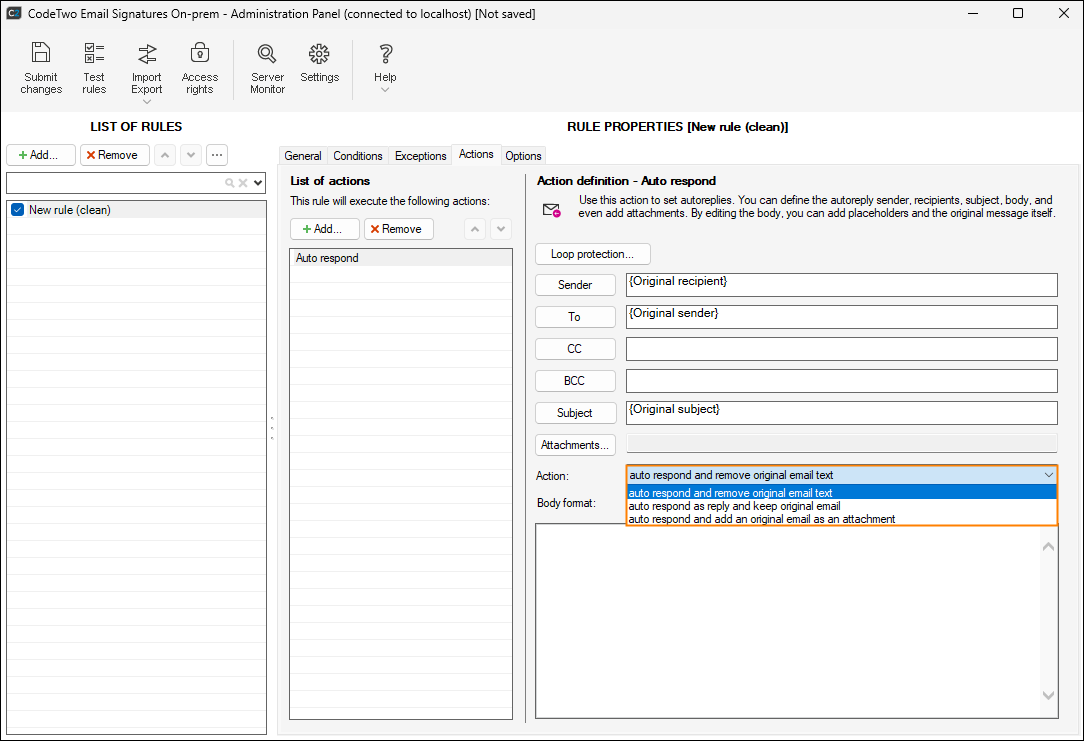The width and height of the screenshot is (1084, 741).
Task: Uncheck the New rule (clean) checkbox
Action: coord(17,210)
